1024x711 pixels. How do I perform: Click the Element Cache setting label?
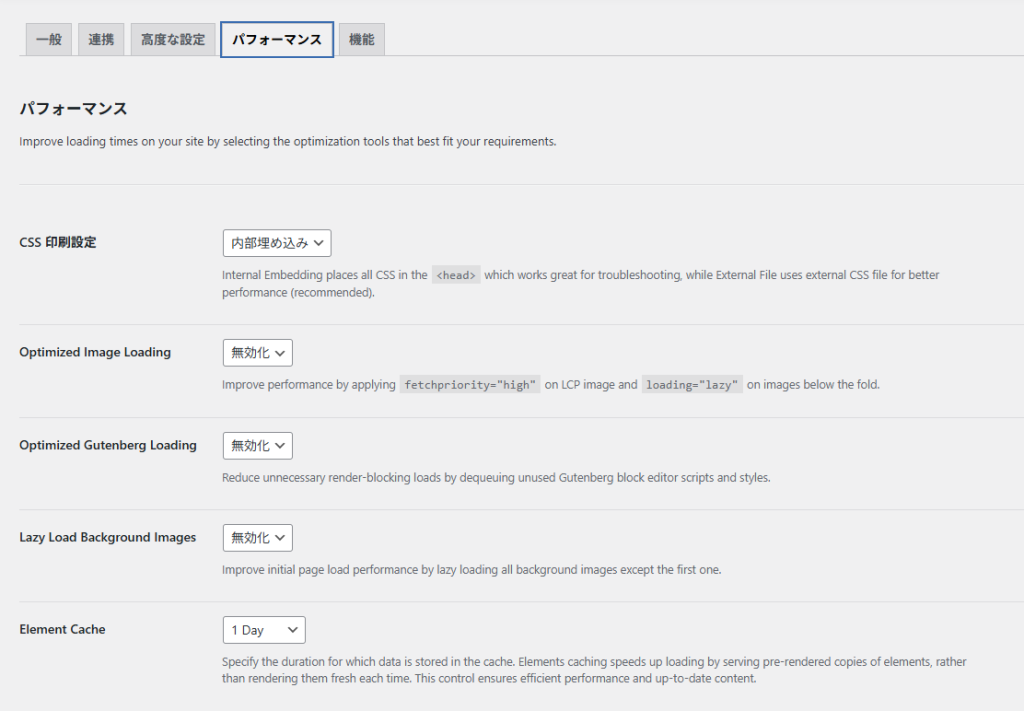tap(62, 629)
